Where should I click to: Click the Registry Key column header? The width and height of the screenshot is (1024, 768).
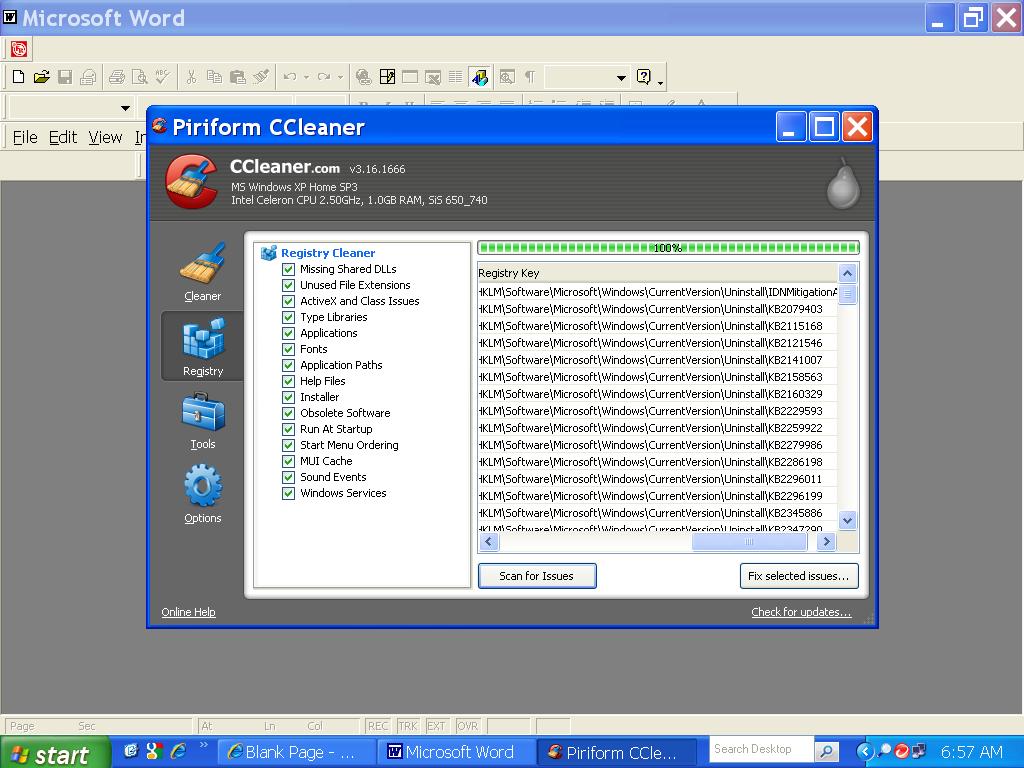click(x=658, y=273)
